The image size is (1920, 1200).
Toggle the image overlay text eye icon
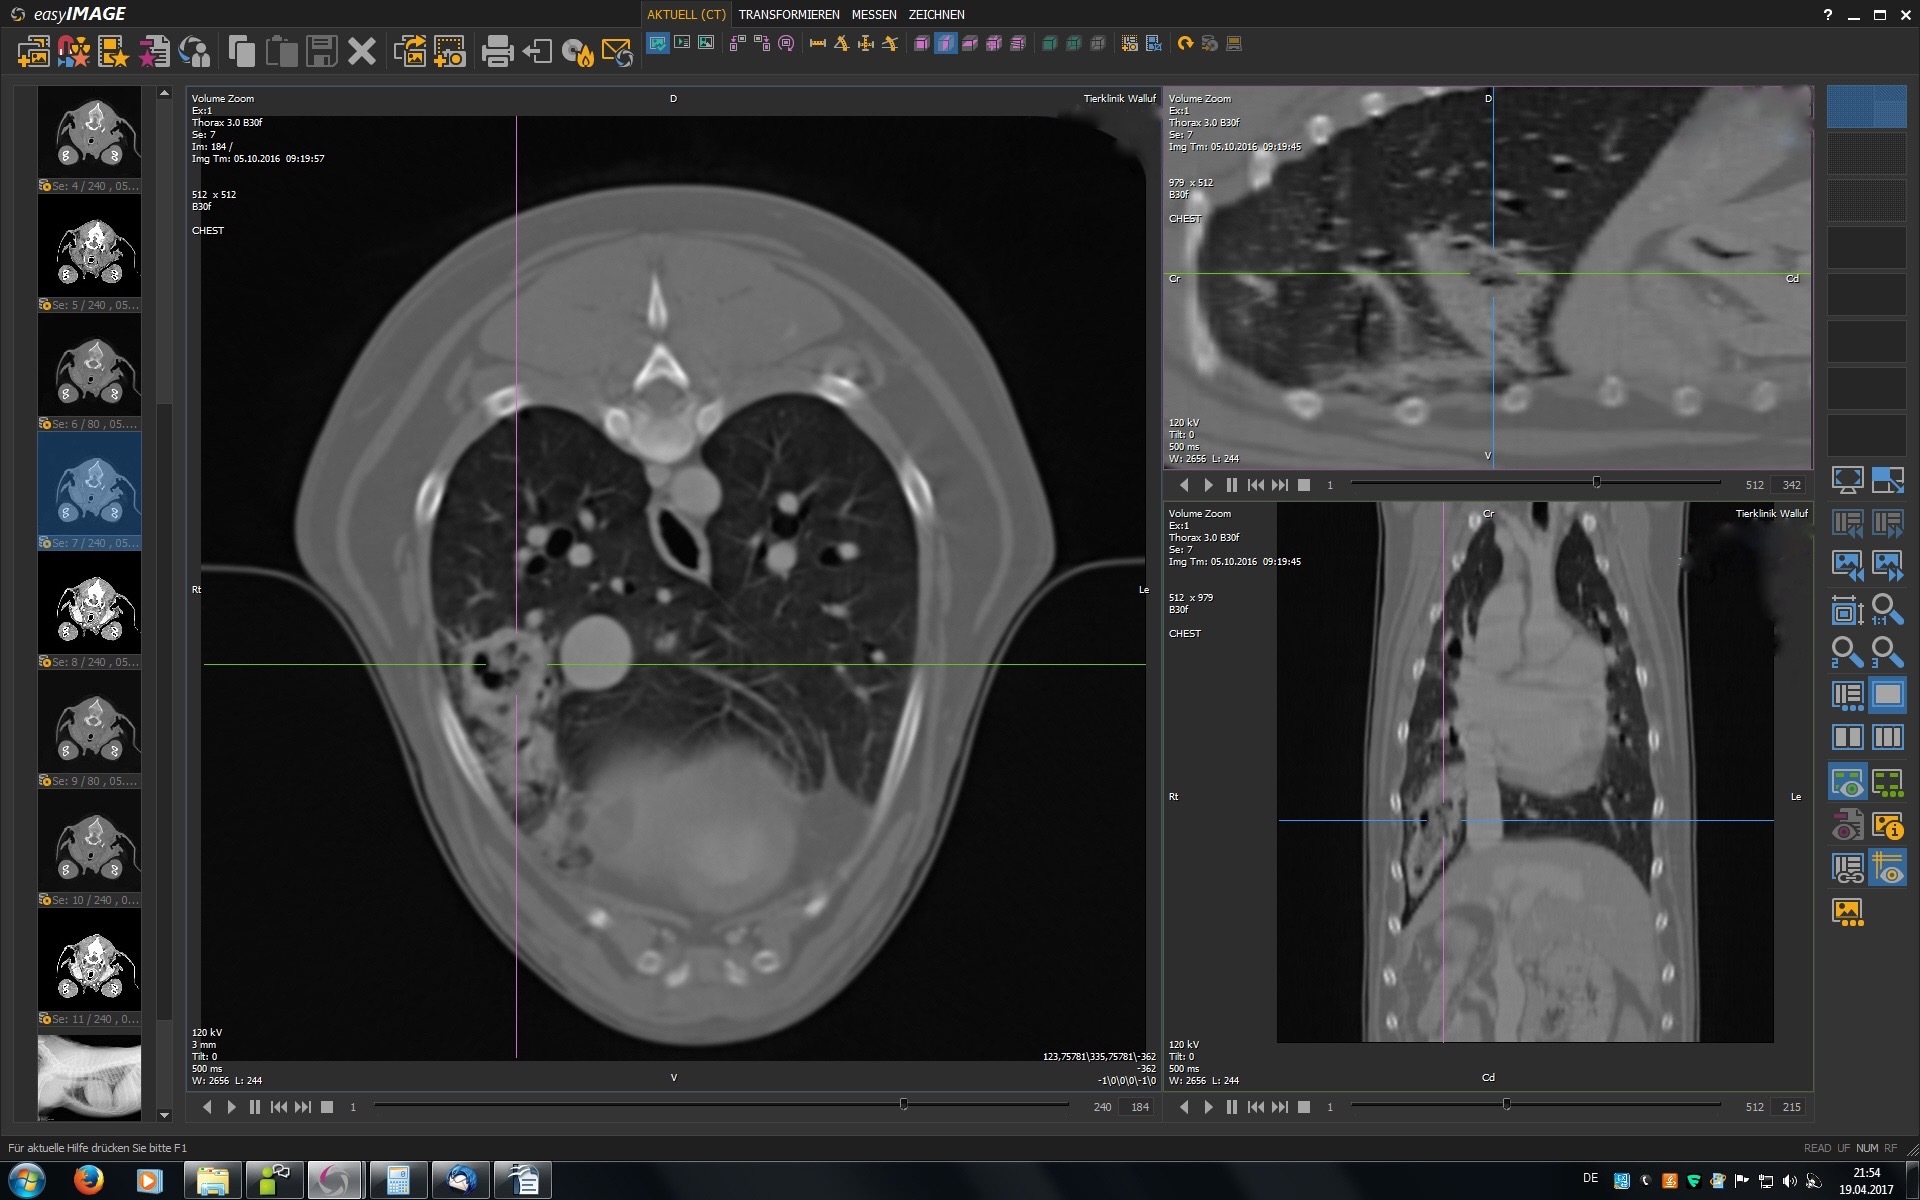coord(1846,781)
